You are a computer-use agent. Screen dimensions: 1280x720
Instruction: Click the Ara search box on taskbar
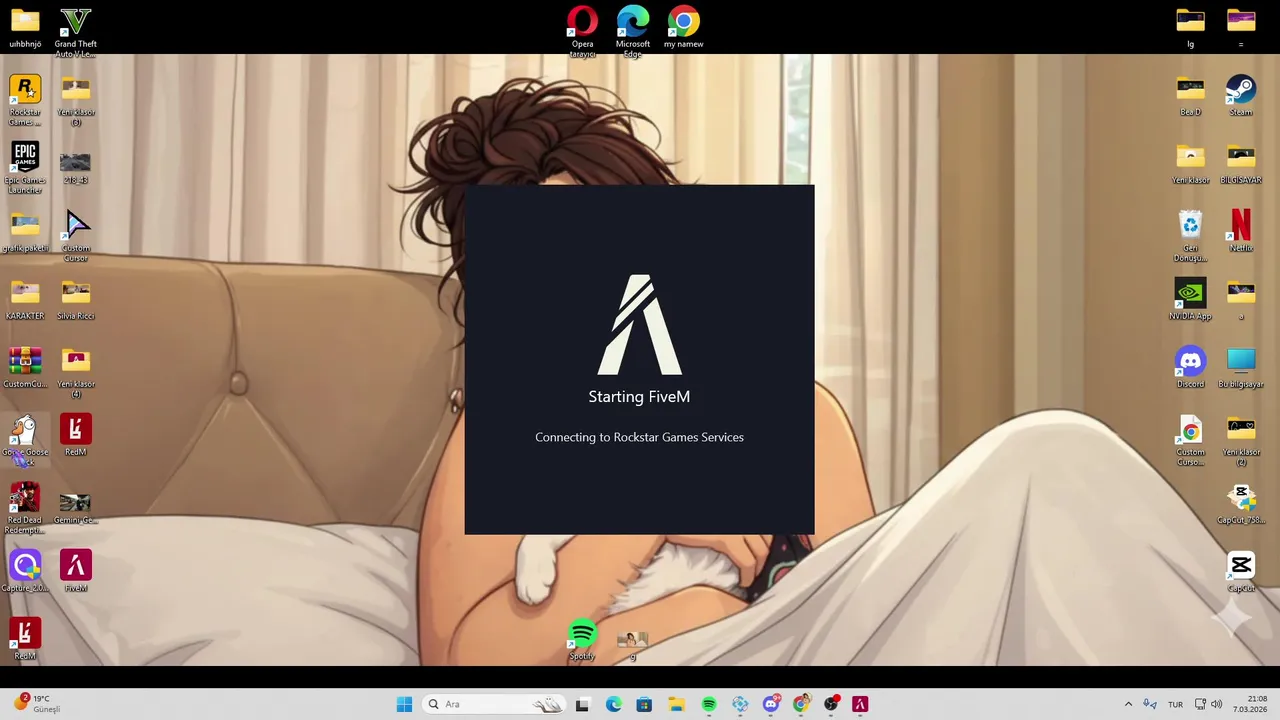[495, 704]
